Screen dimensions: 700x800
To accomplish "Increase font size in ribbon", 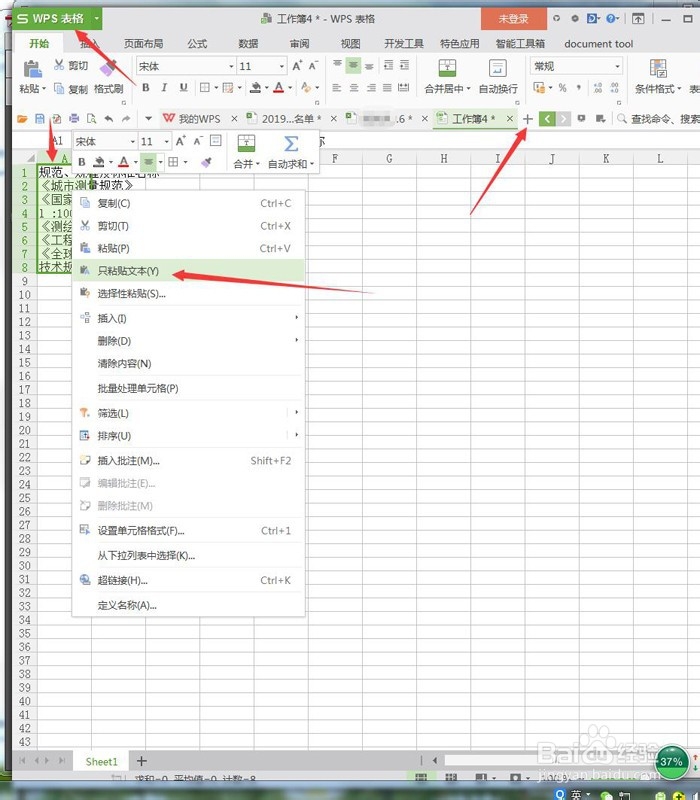I will (297, 65).
